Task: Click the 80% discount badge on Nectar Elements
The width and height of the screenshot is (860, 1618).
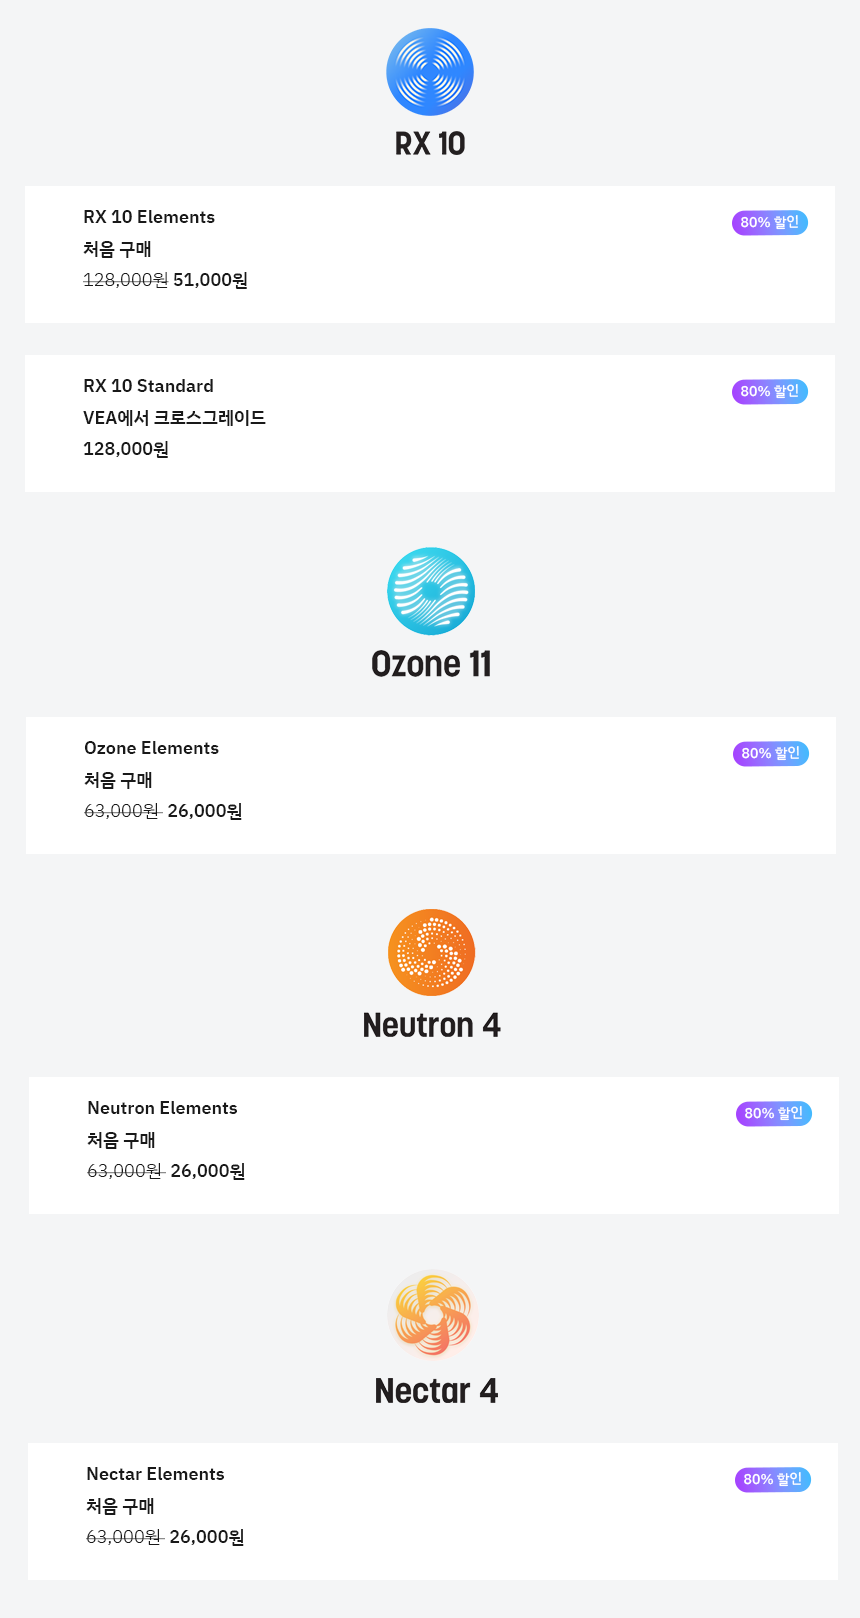Action: (x=773, y=1479)
